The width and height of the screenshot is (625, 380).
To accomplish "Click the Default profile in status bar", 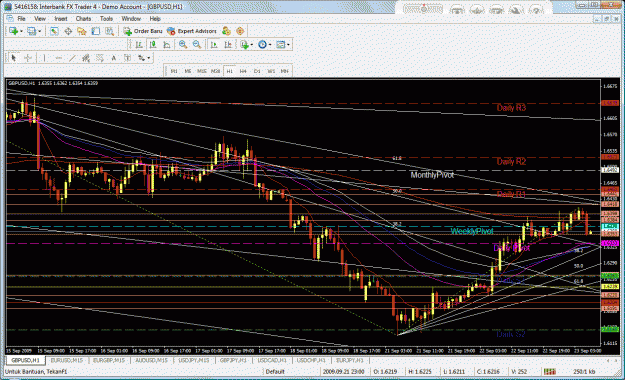I will pos(275,372).
